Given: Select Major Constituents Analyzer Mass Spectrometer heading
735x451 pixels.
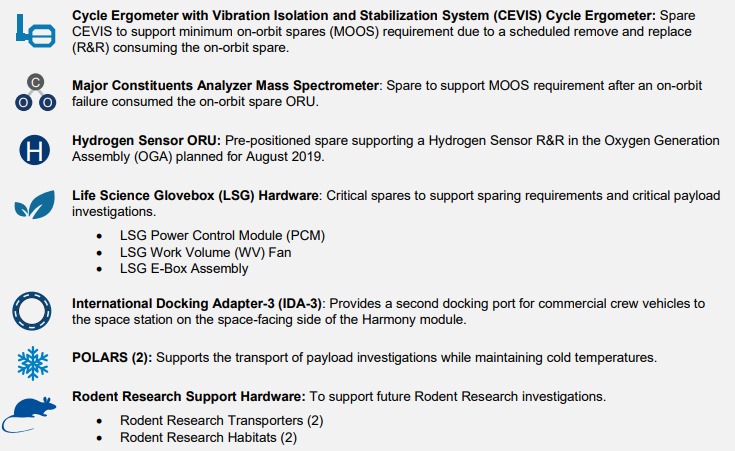Looking at the screenshot, I should (x=225, y=86).
